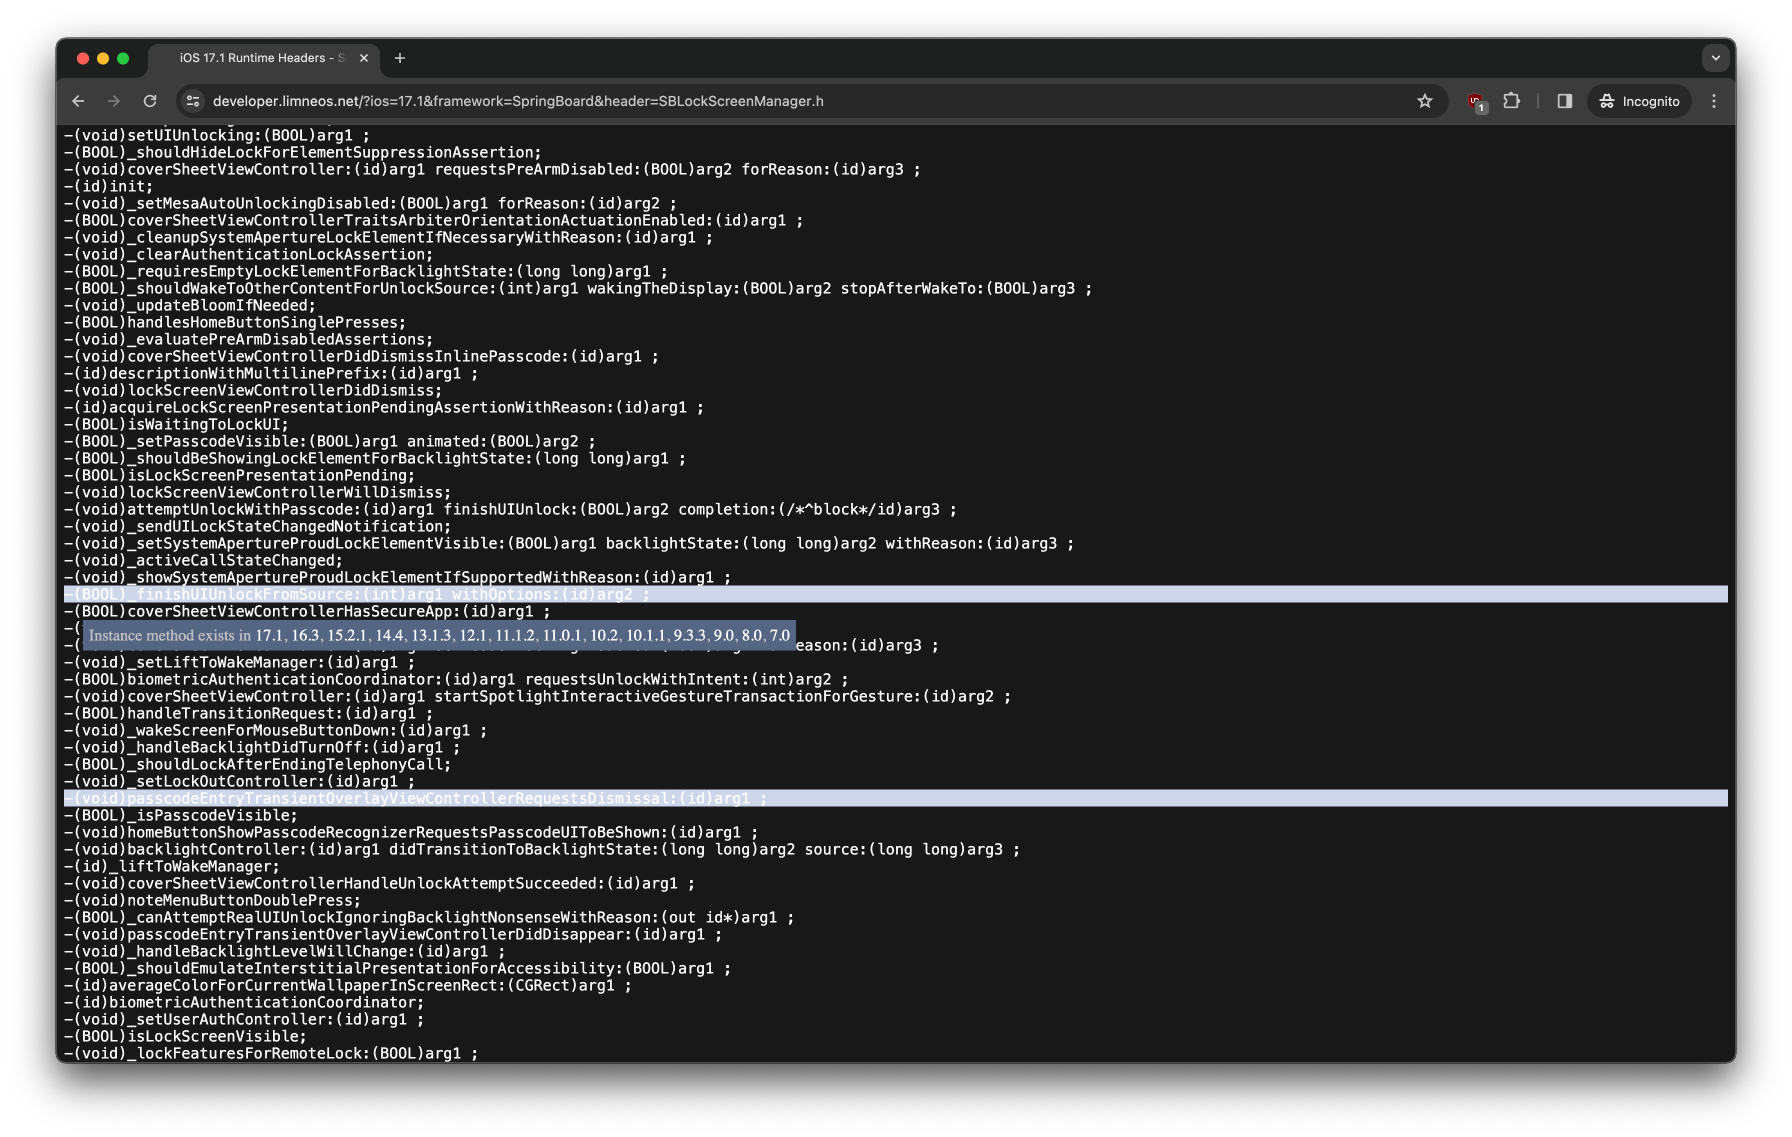Click the extensions puzzle-piece icon
The height and width of the screenshot is (1137, 1792).
pos(1512,101)
